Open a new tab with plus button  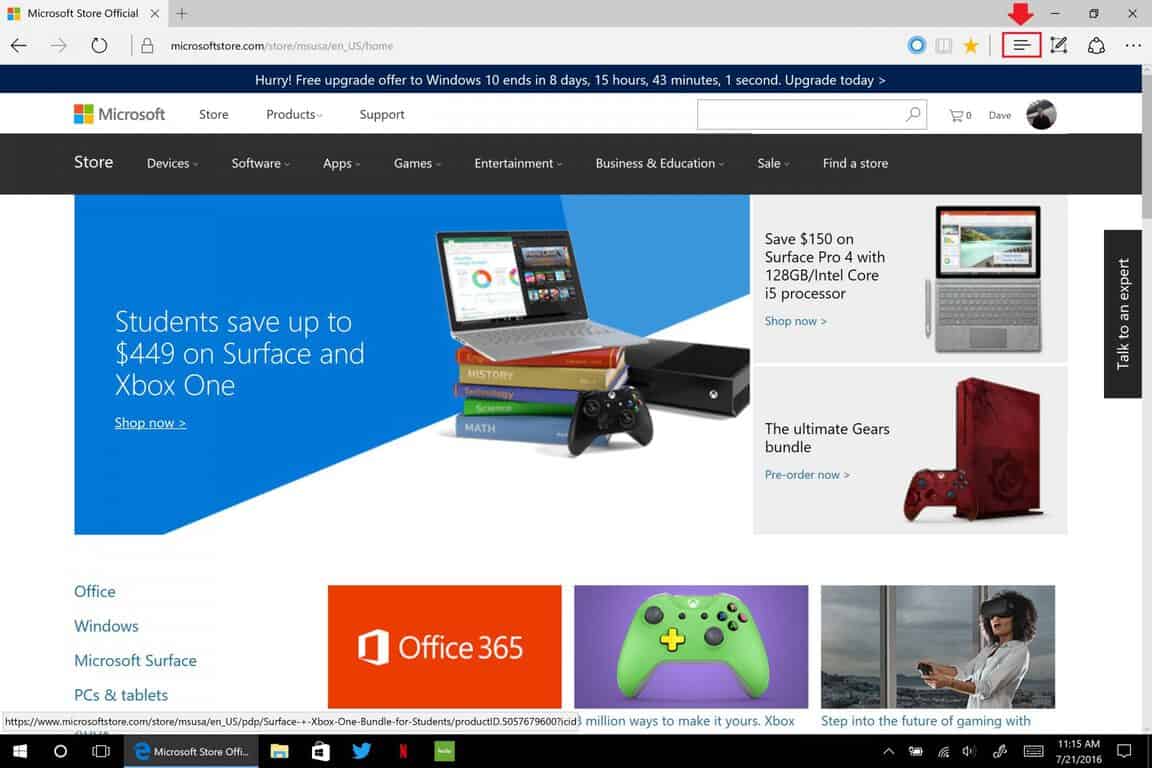(x=181, y=13)
